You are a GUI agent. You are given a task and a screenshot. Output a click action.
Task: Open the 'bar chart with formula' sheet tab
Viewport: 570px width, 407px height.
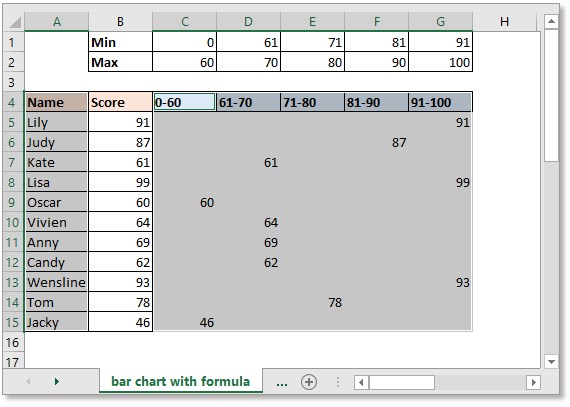point(181,381)
